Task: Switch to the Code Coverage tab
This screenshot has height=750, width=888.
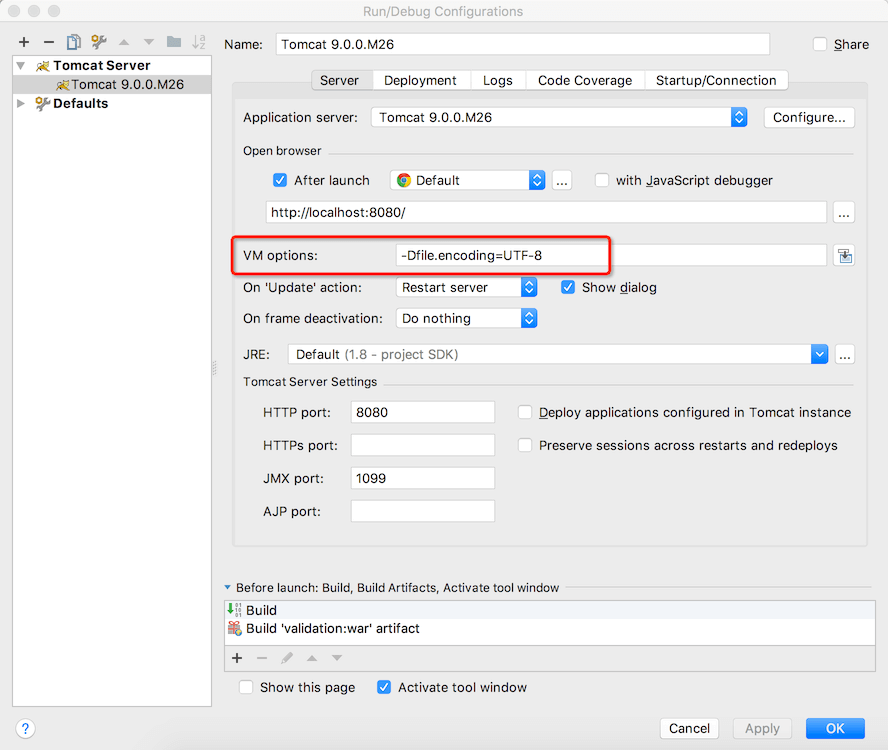Action: tap(585, 80)
